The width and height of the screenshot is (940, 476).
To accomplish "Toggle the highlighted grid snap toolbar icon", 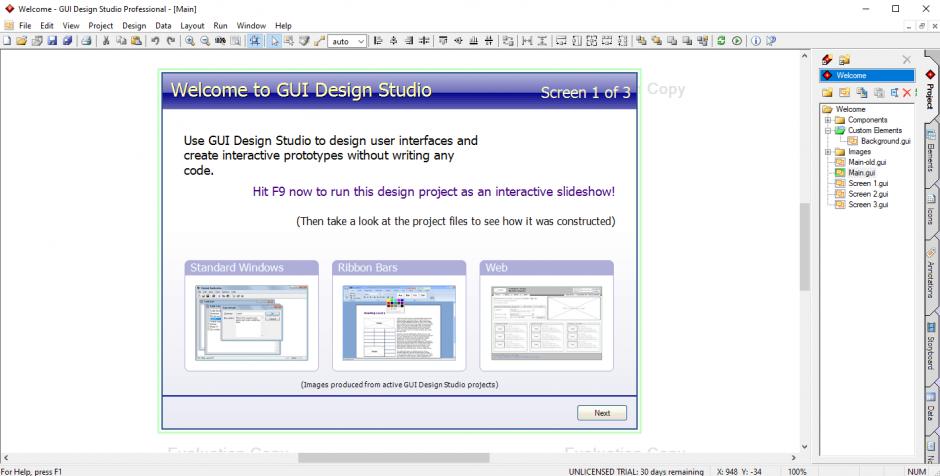I will (x=255, y=41).
